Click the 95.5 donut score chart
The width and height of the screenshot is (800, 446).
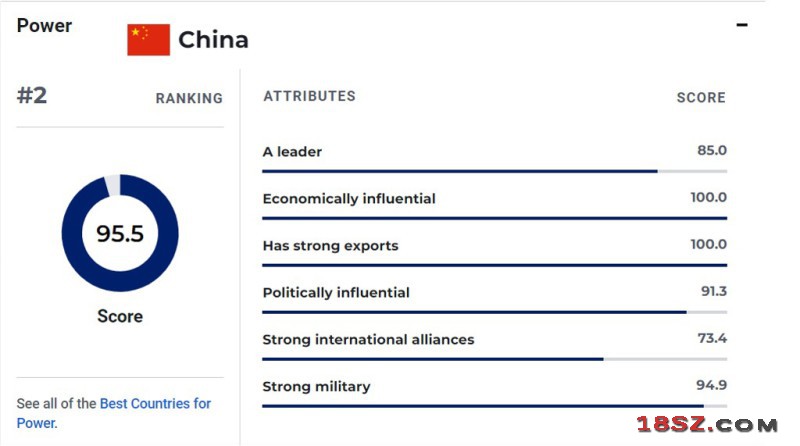pyautogui.click(x=120, y=233)
